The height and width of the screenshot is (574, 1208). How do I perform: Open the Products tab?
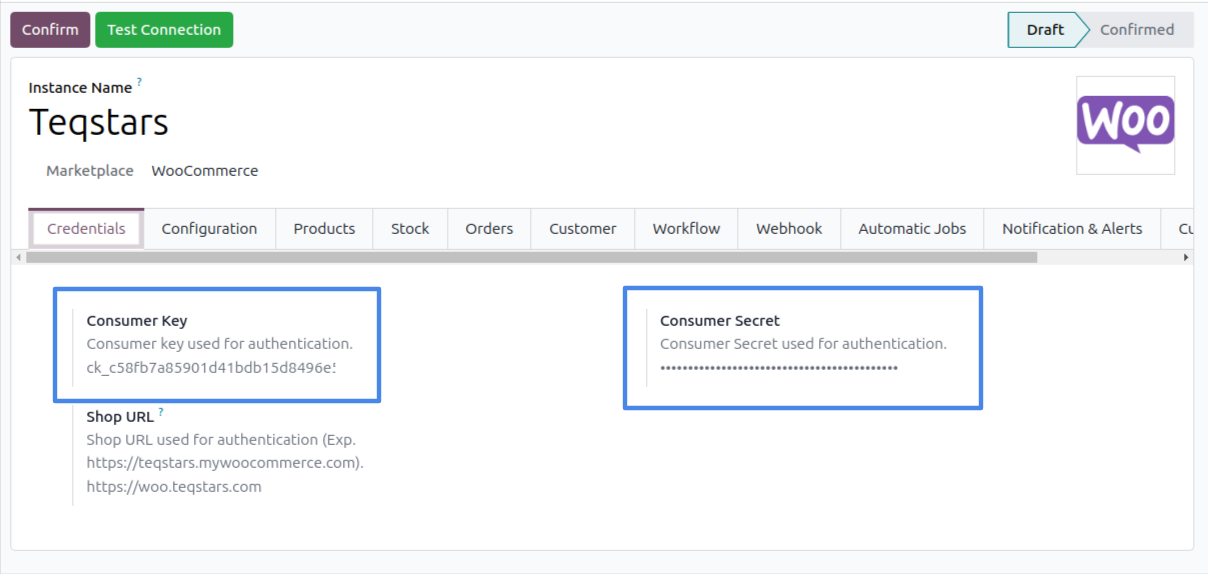click(324, 228)
